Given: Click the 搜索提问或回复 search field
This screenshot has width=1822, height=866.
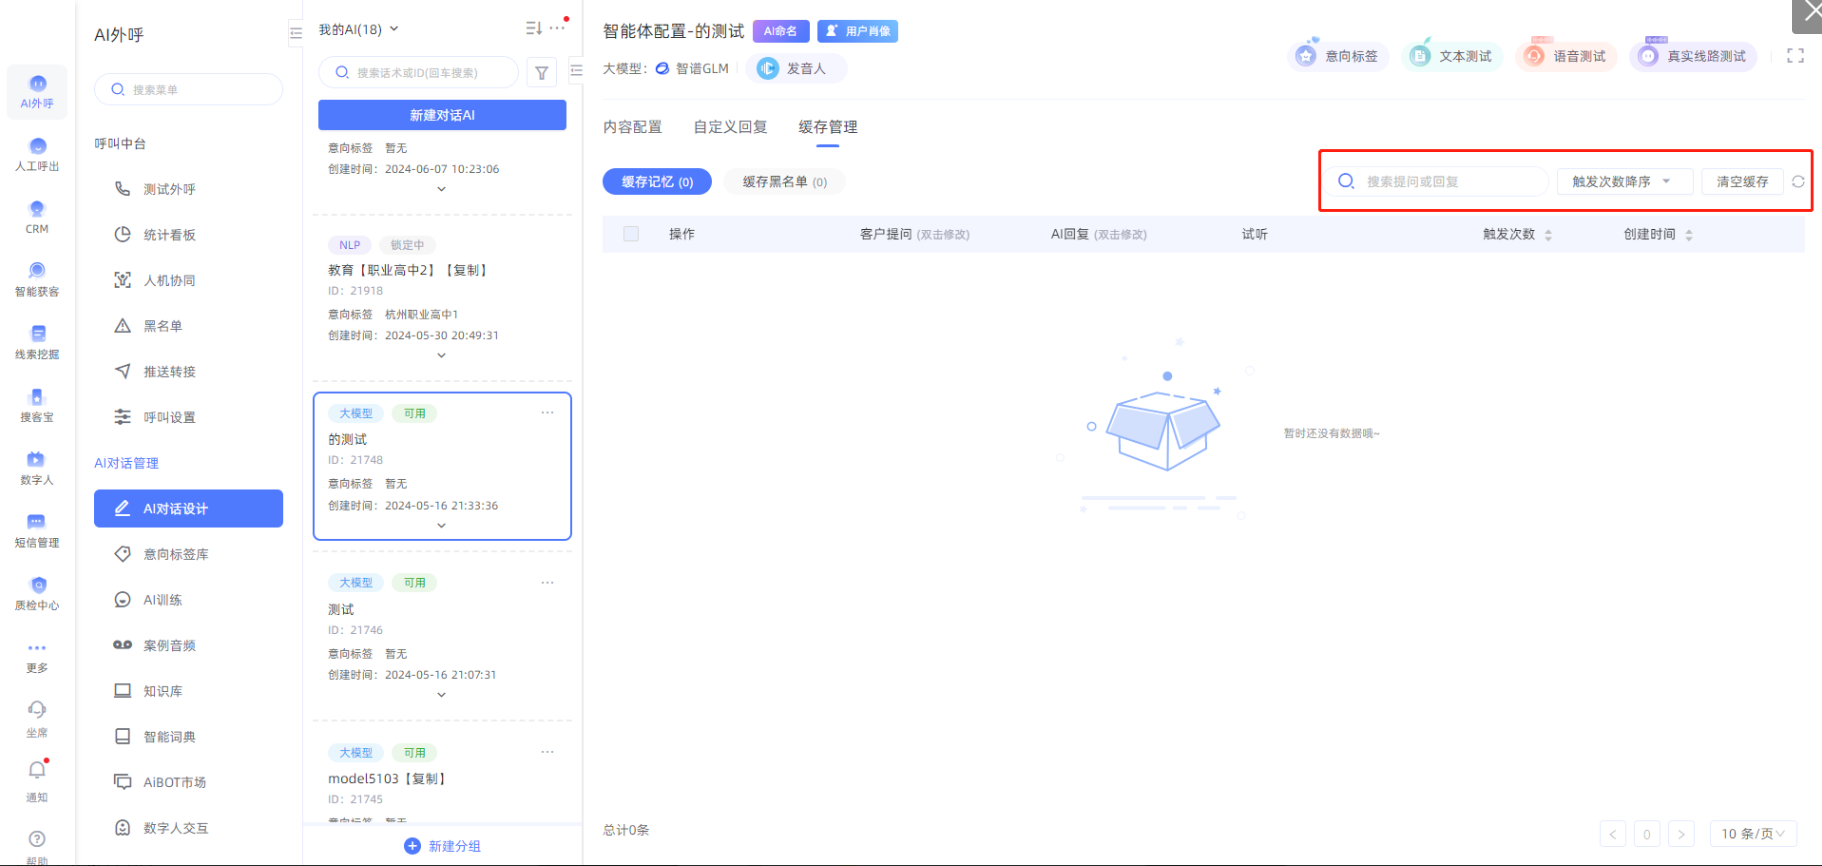Looking at the screenshot, I should tap(1450, 182).
